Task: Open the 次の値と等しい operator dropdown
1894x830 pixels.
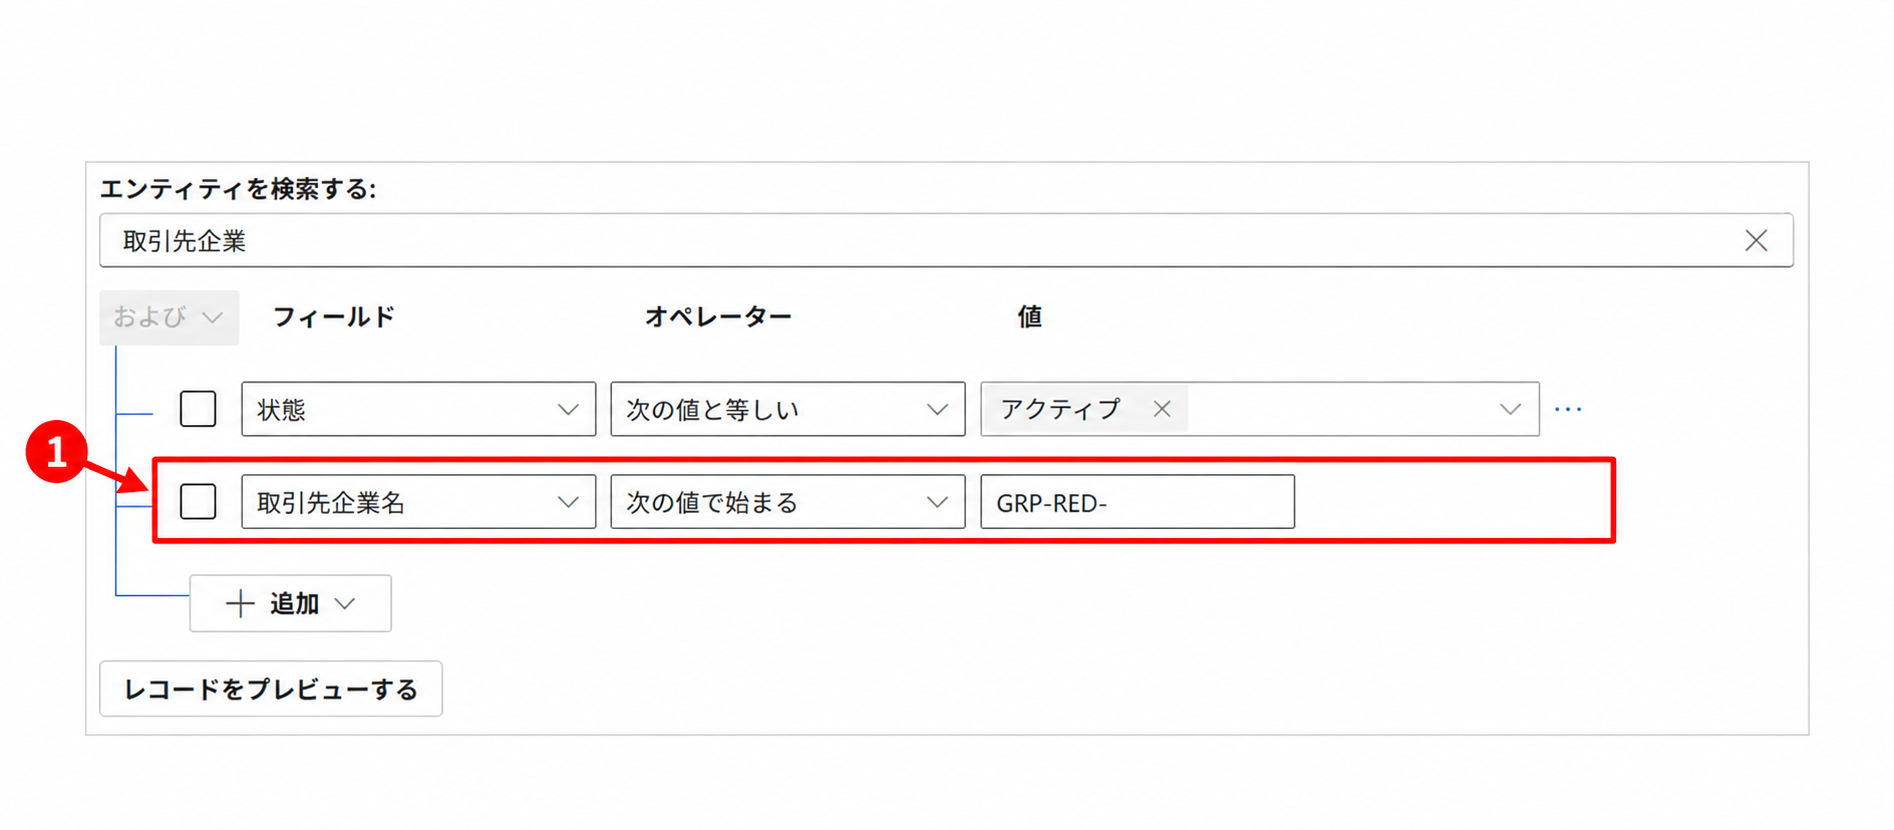Action: (x=788, y=409)
